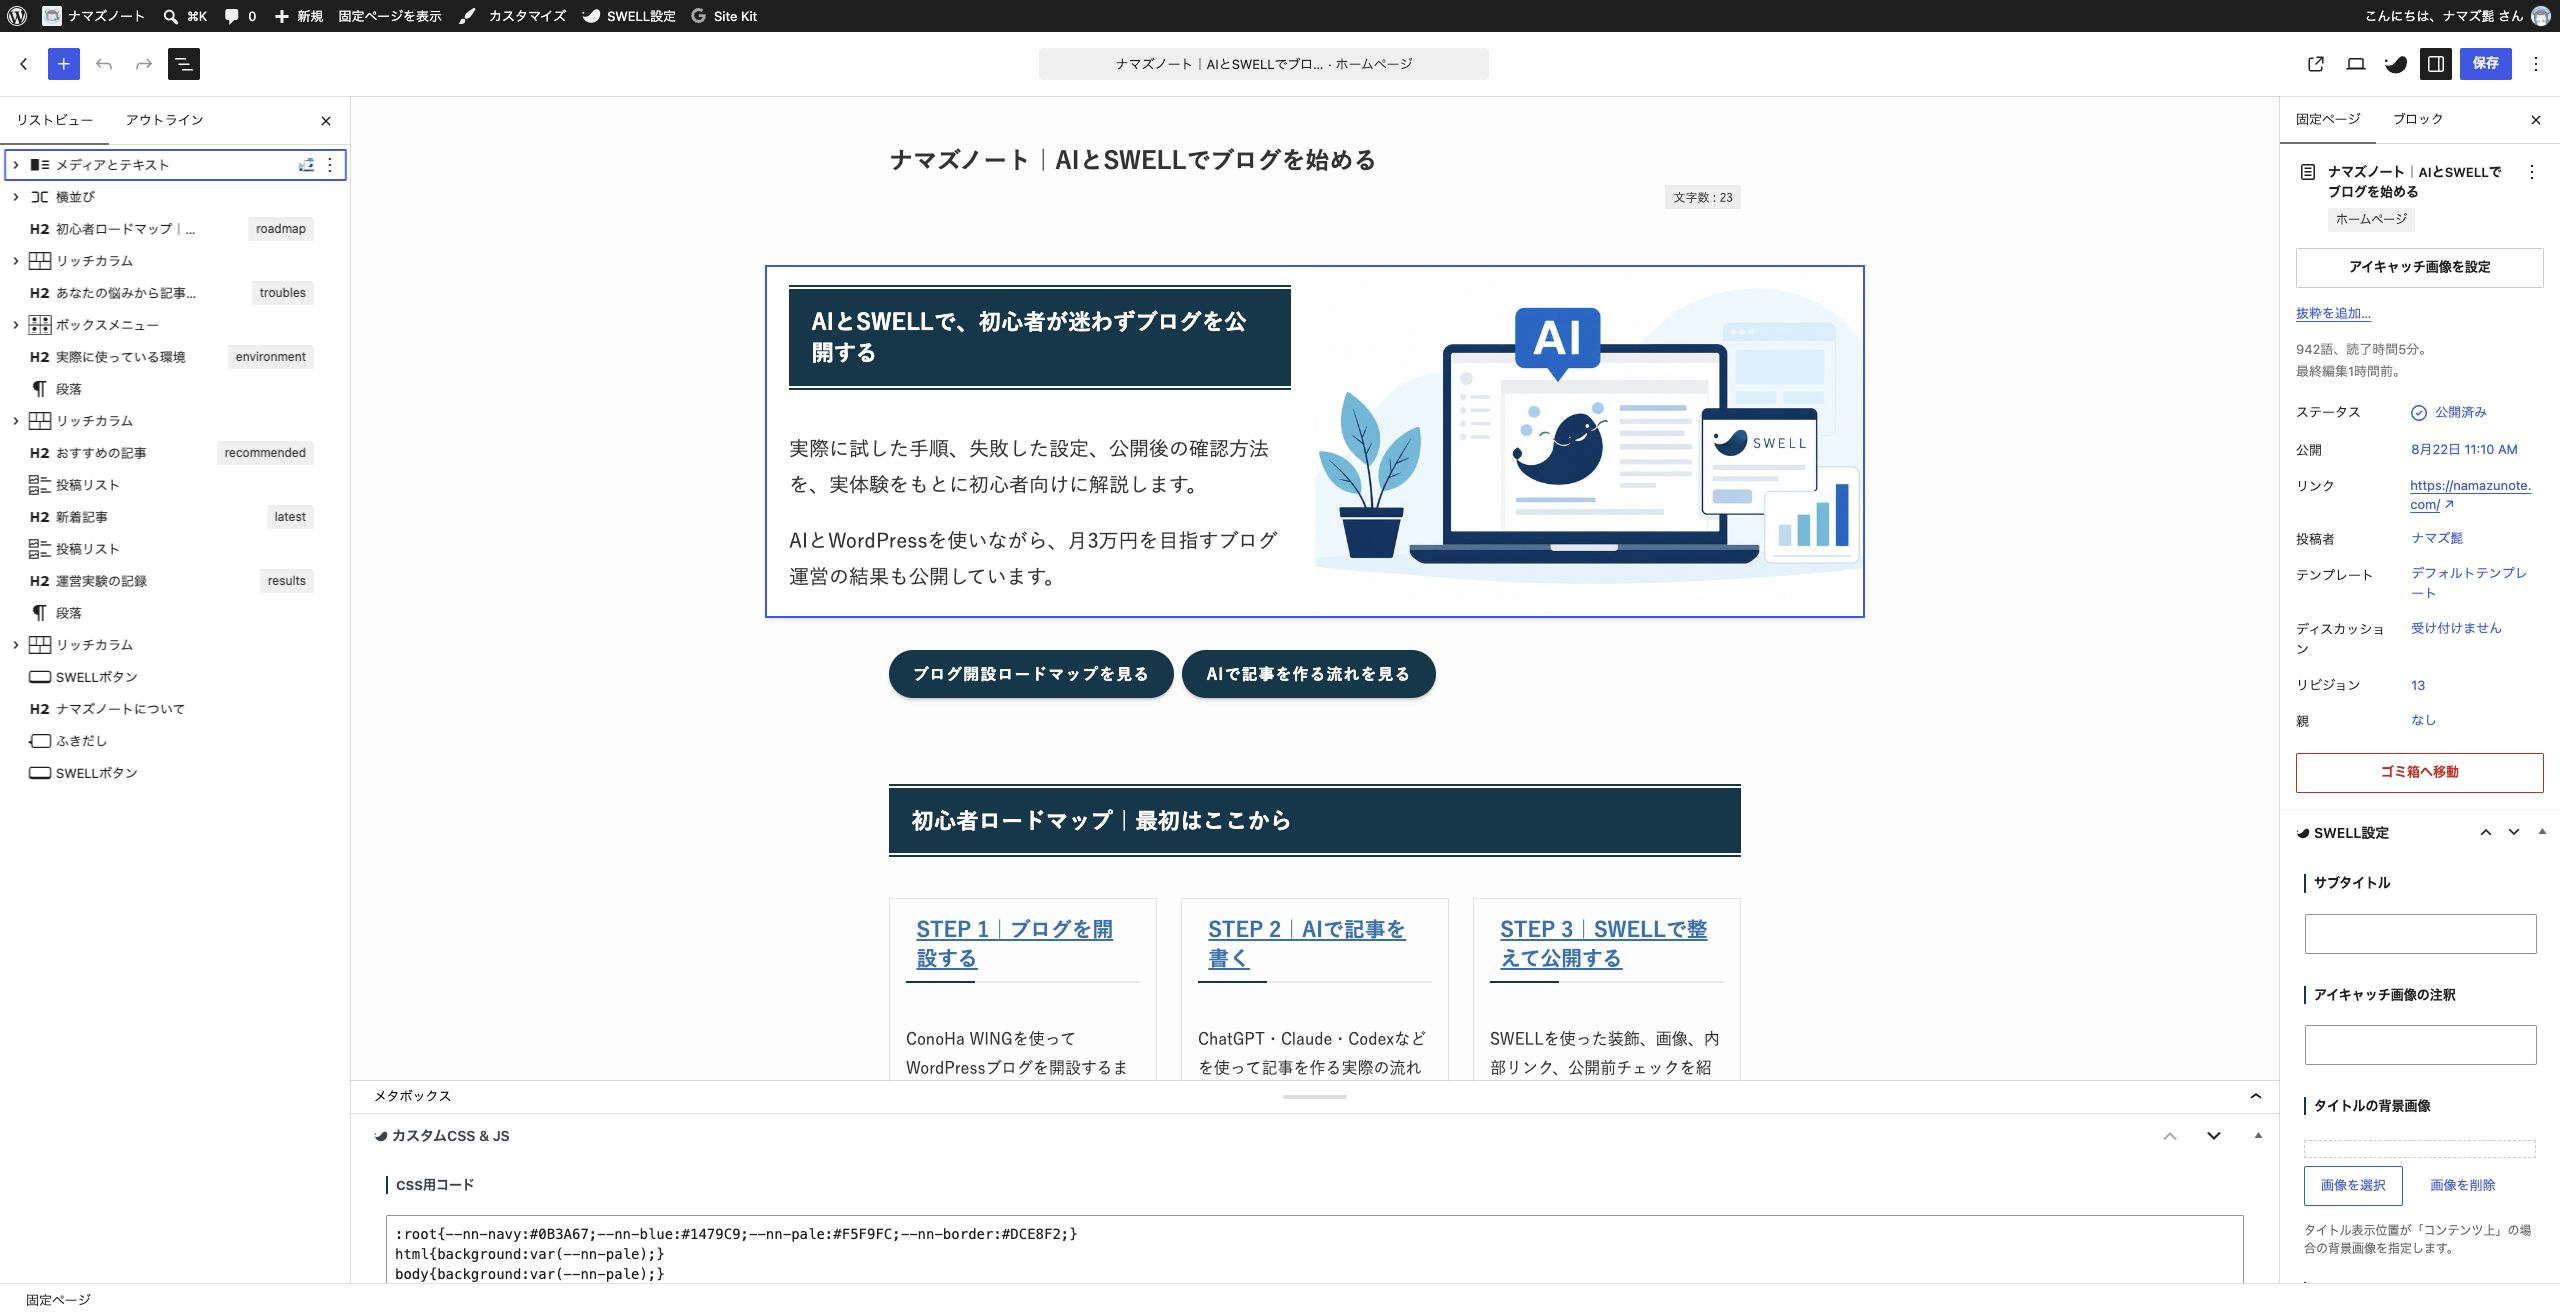
Task: Close the list view panel
Action: tap(326, 121)
